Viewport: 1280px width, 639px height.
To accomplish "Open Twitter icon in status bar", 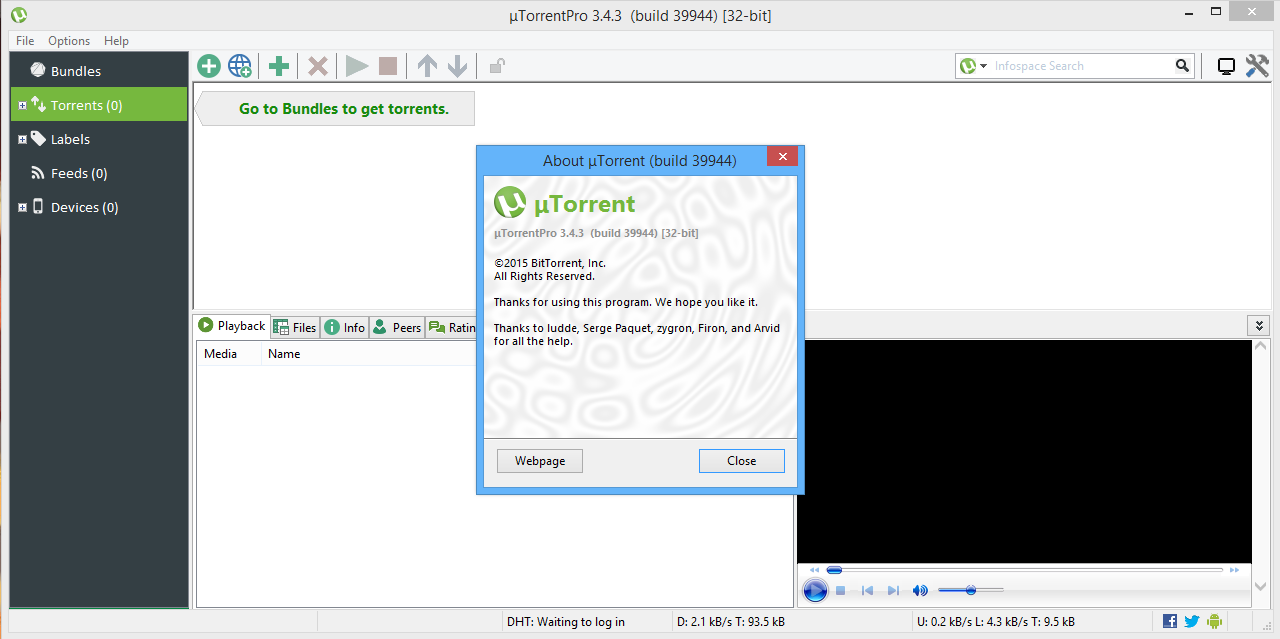I will 1192,621.
